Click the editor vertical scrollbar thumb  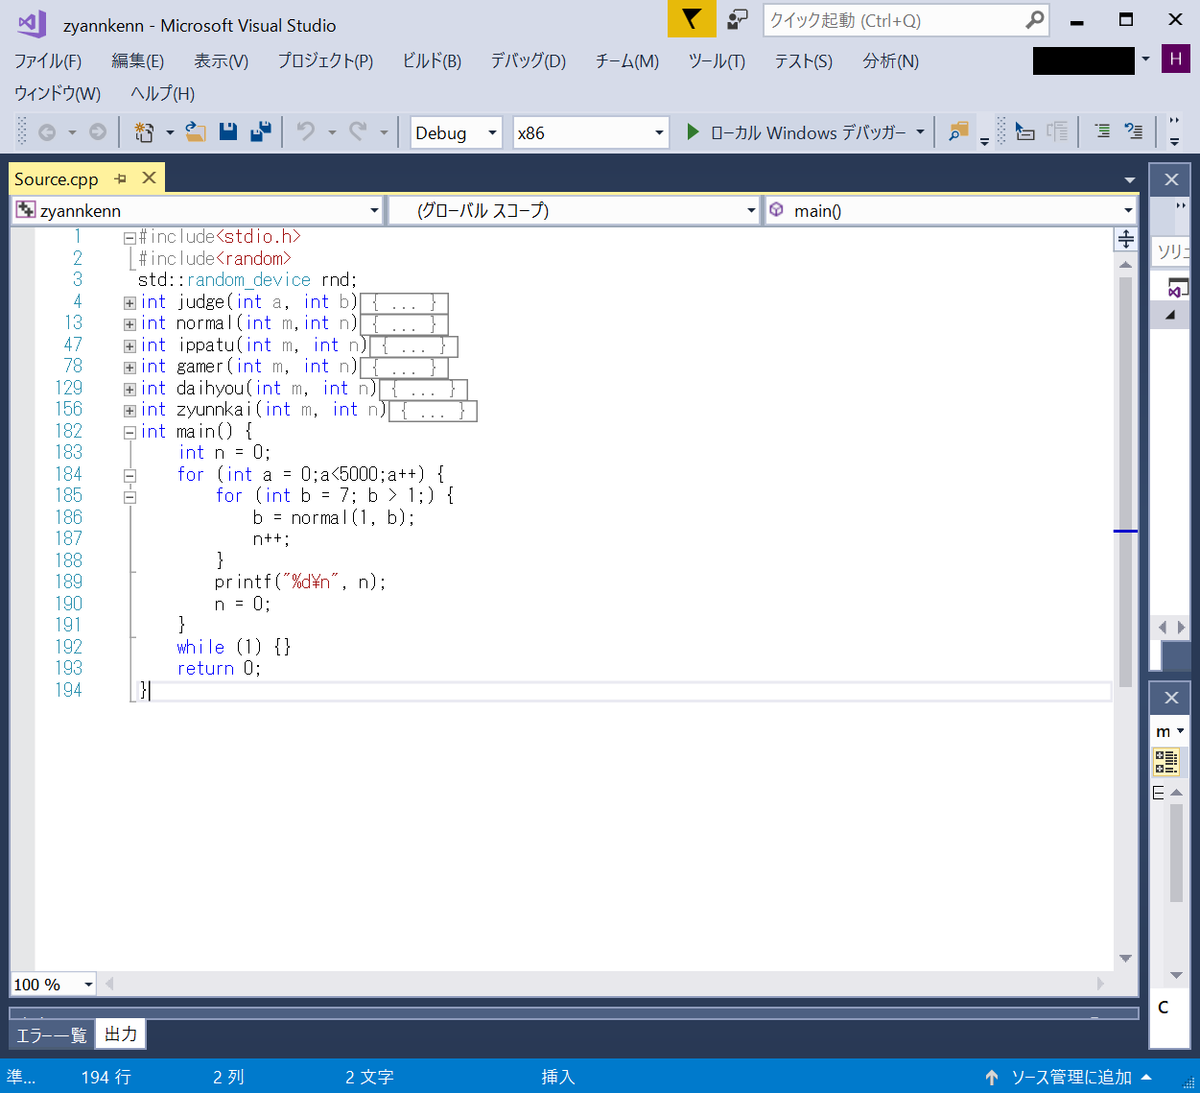pyautogui.click(x=1126, y=483)
